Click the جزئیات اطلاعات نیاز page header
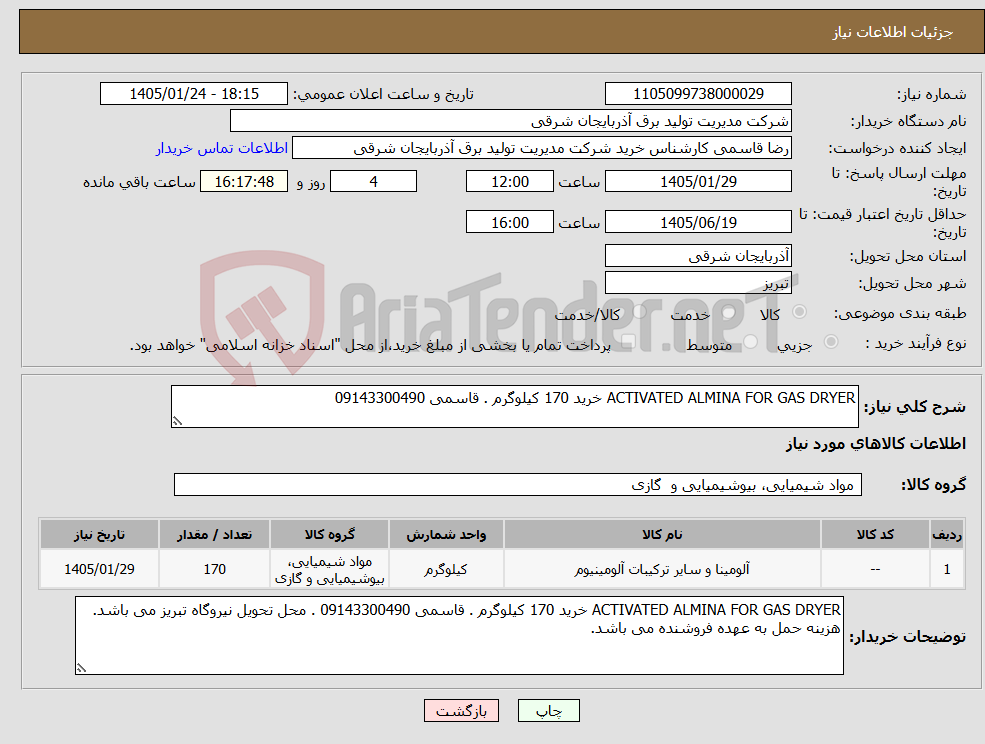This screenshot has width=985, height=744. tap(892, 32)
